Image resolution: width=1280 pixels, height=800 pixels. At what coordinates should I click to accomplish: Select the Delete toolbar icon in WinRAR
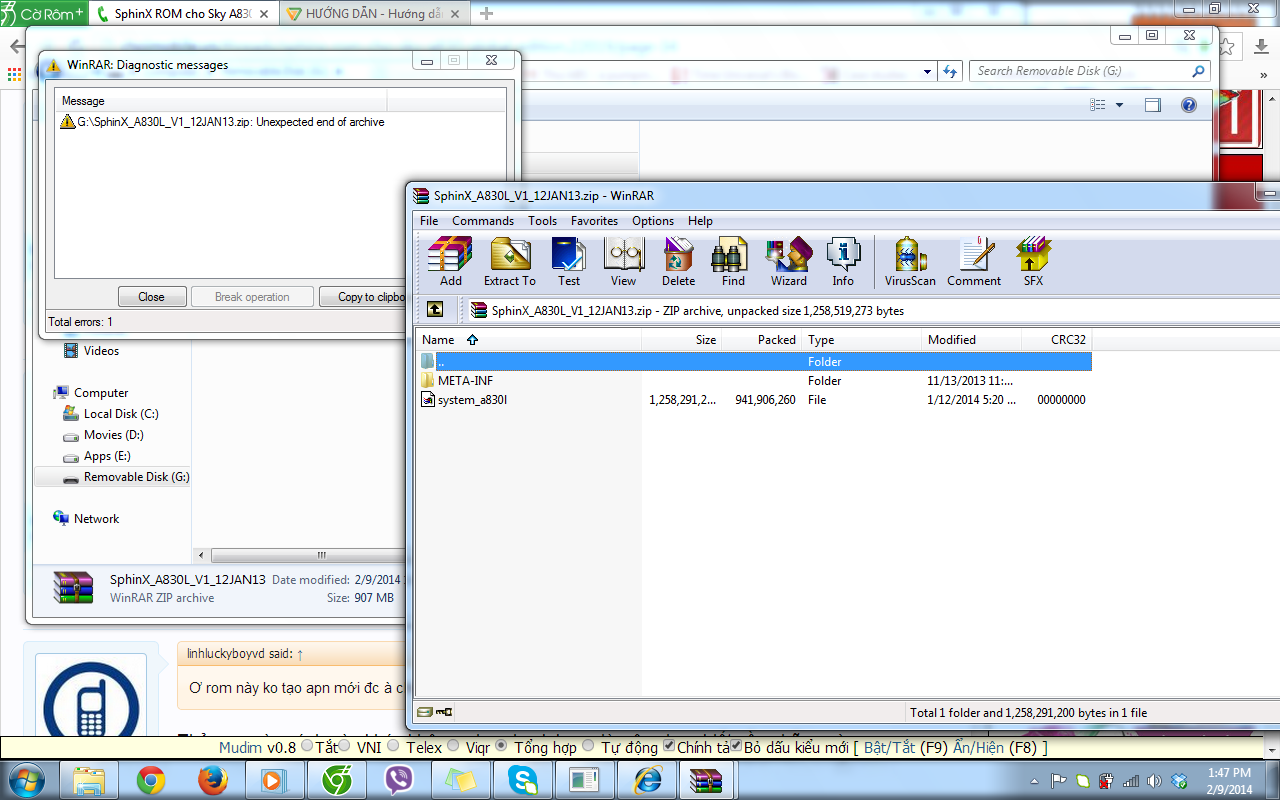(678, 262)
